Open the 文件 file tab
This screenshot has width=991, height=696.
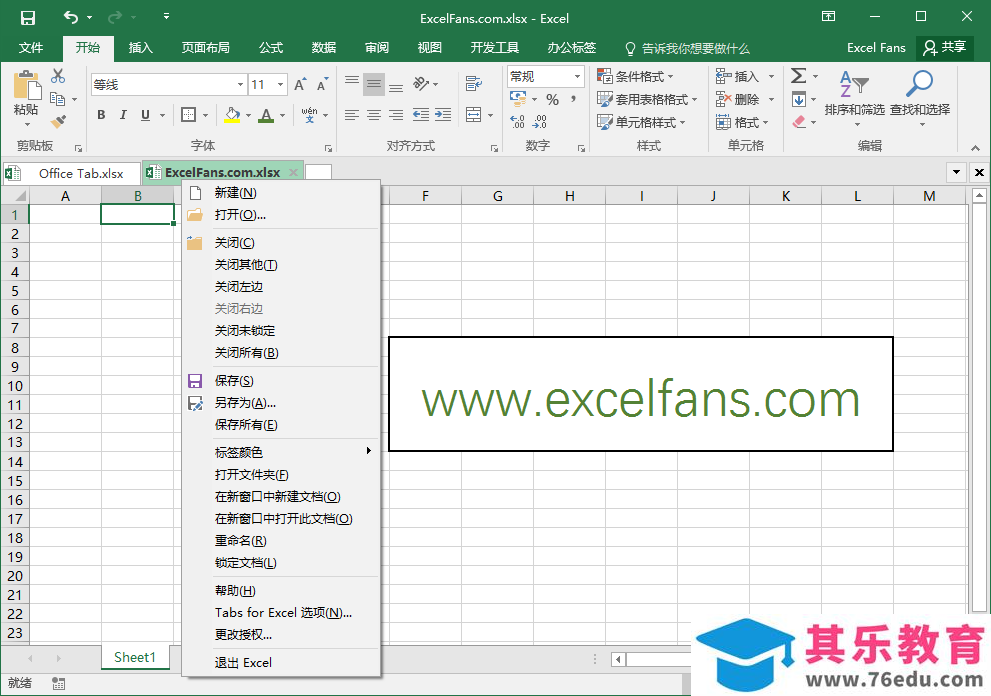point(31,47)
